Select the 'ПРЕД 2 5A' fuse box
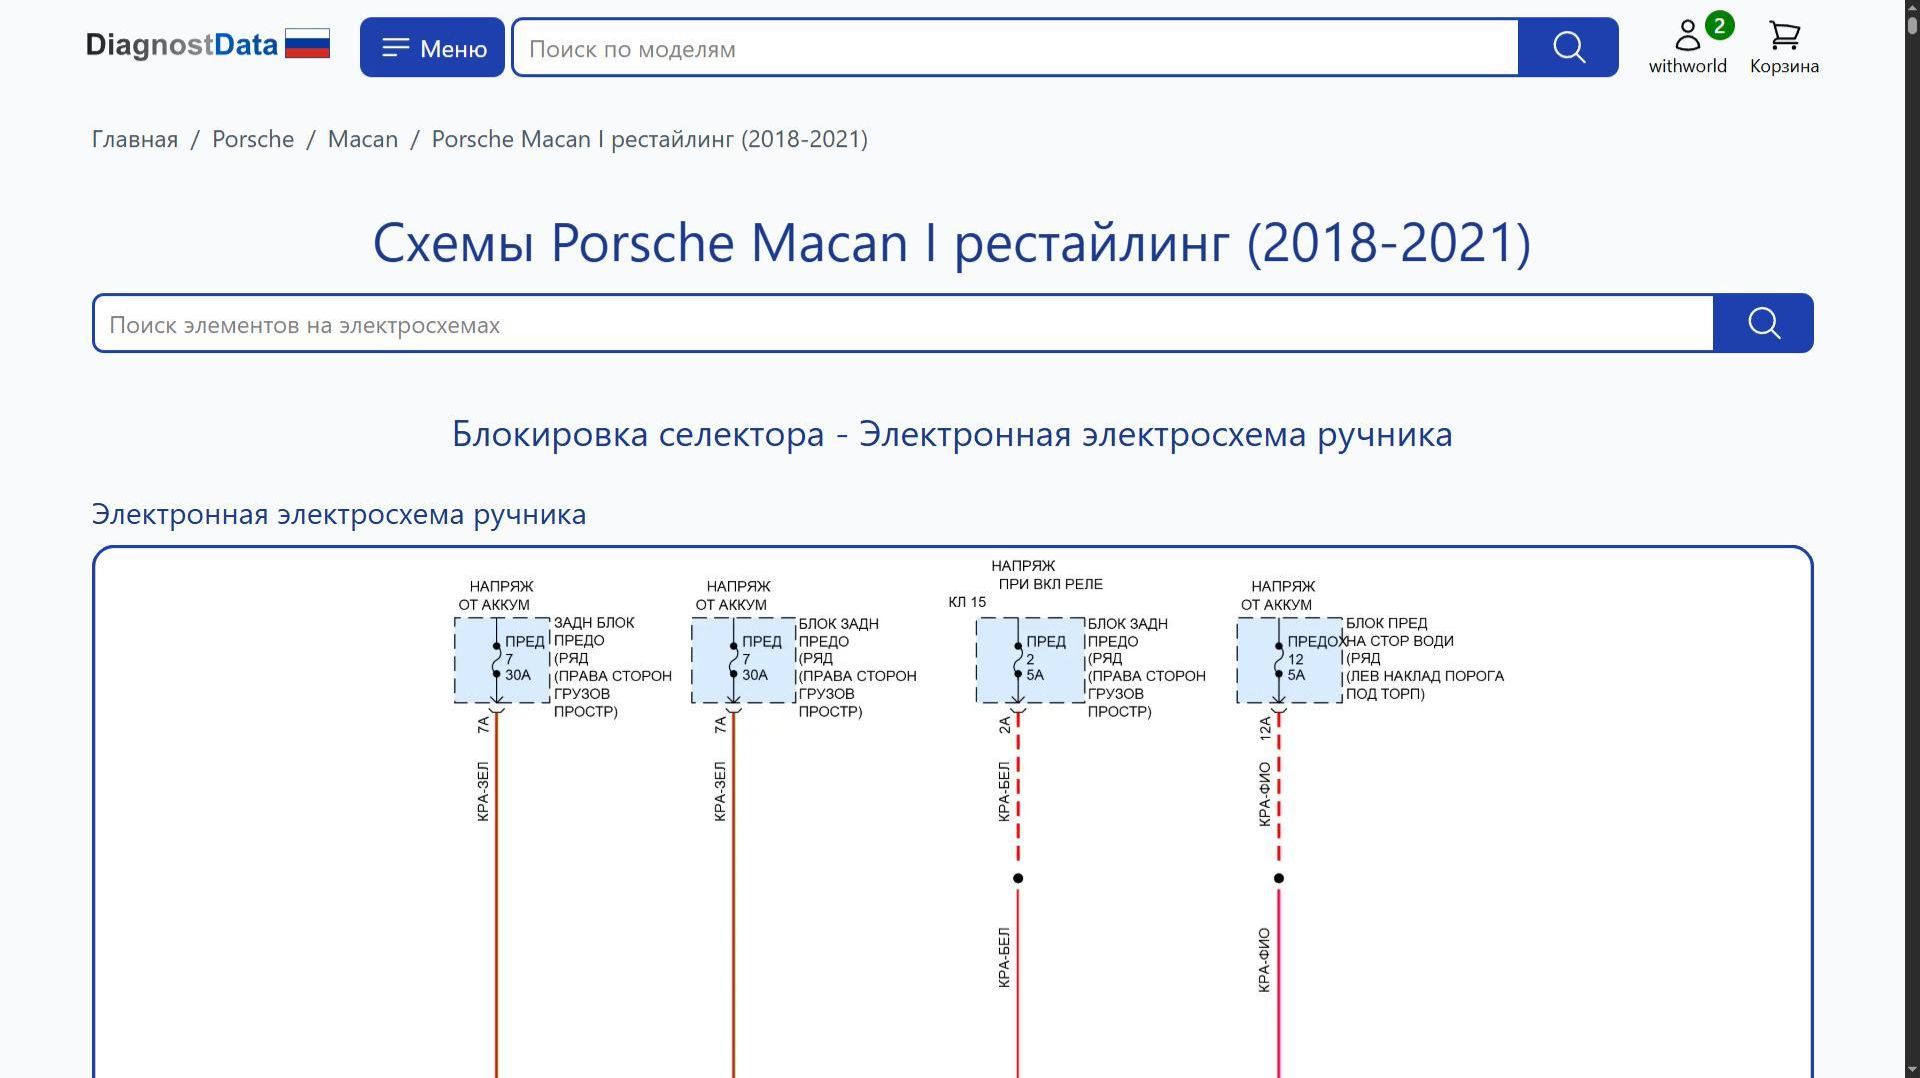This screenshot has width=1920, height=1078. [x=1030, y=660]
